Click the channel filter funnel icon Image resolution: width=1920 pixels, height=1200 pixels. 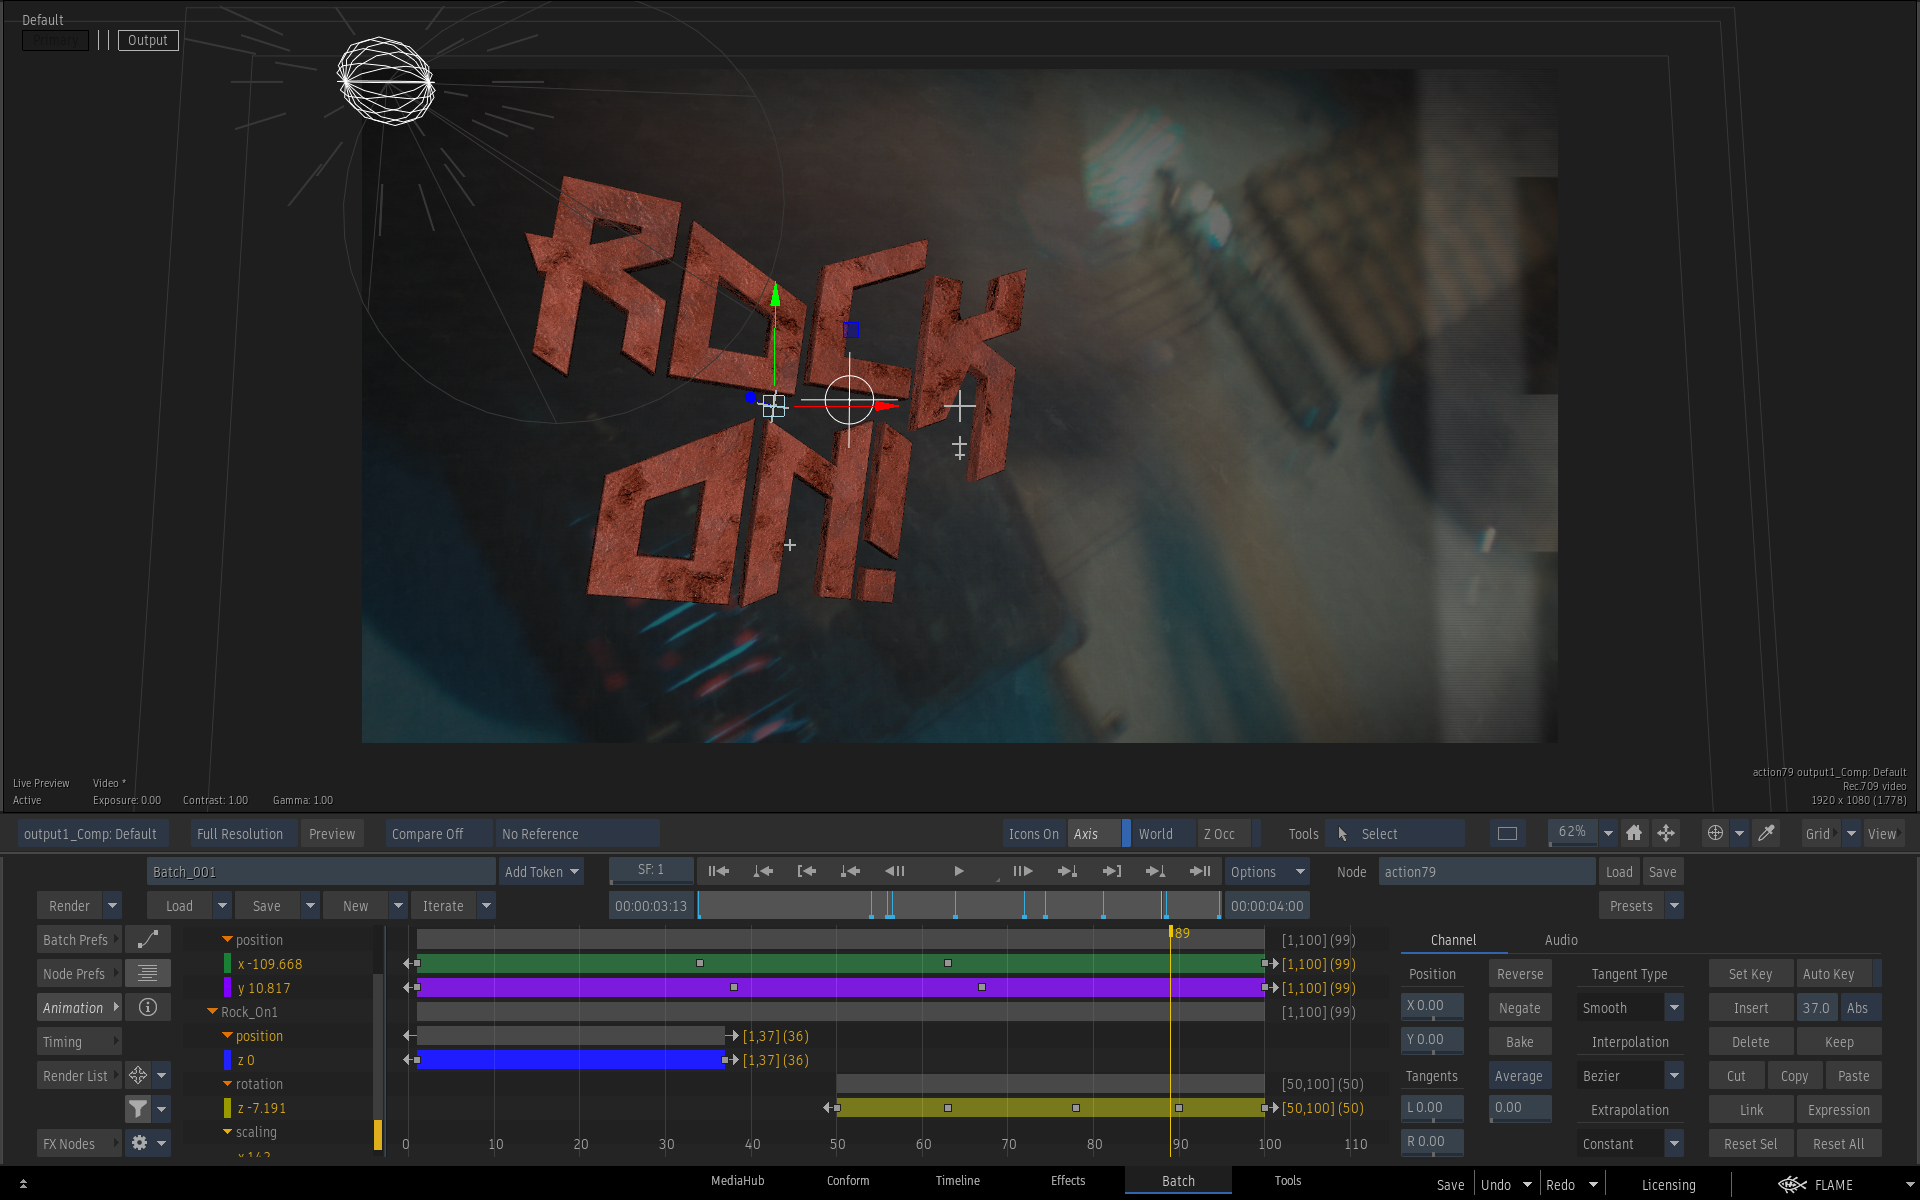[x=138, y=1109]
